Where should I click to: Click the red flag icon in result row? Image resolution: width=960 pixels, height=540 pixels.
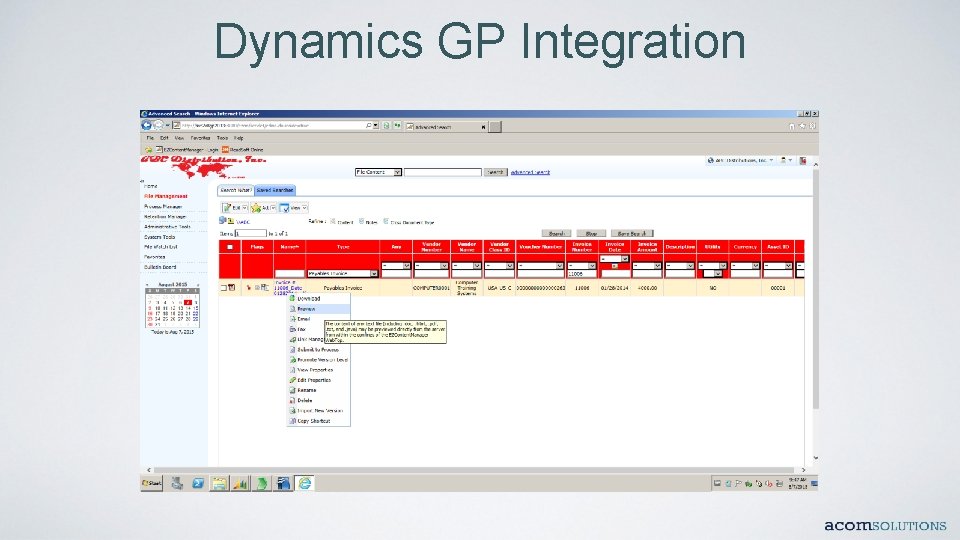[x=249, y=287]
